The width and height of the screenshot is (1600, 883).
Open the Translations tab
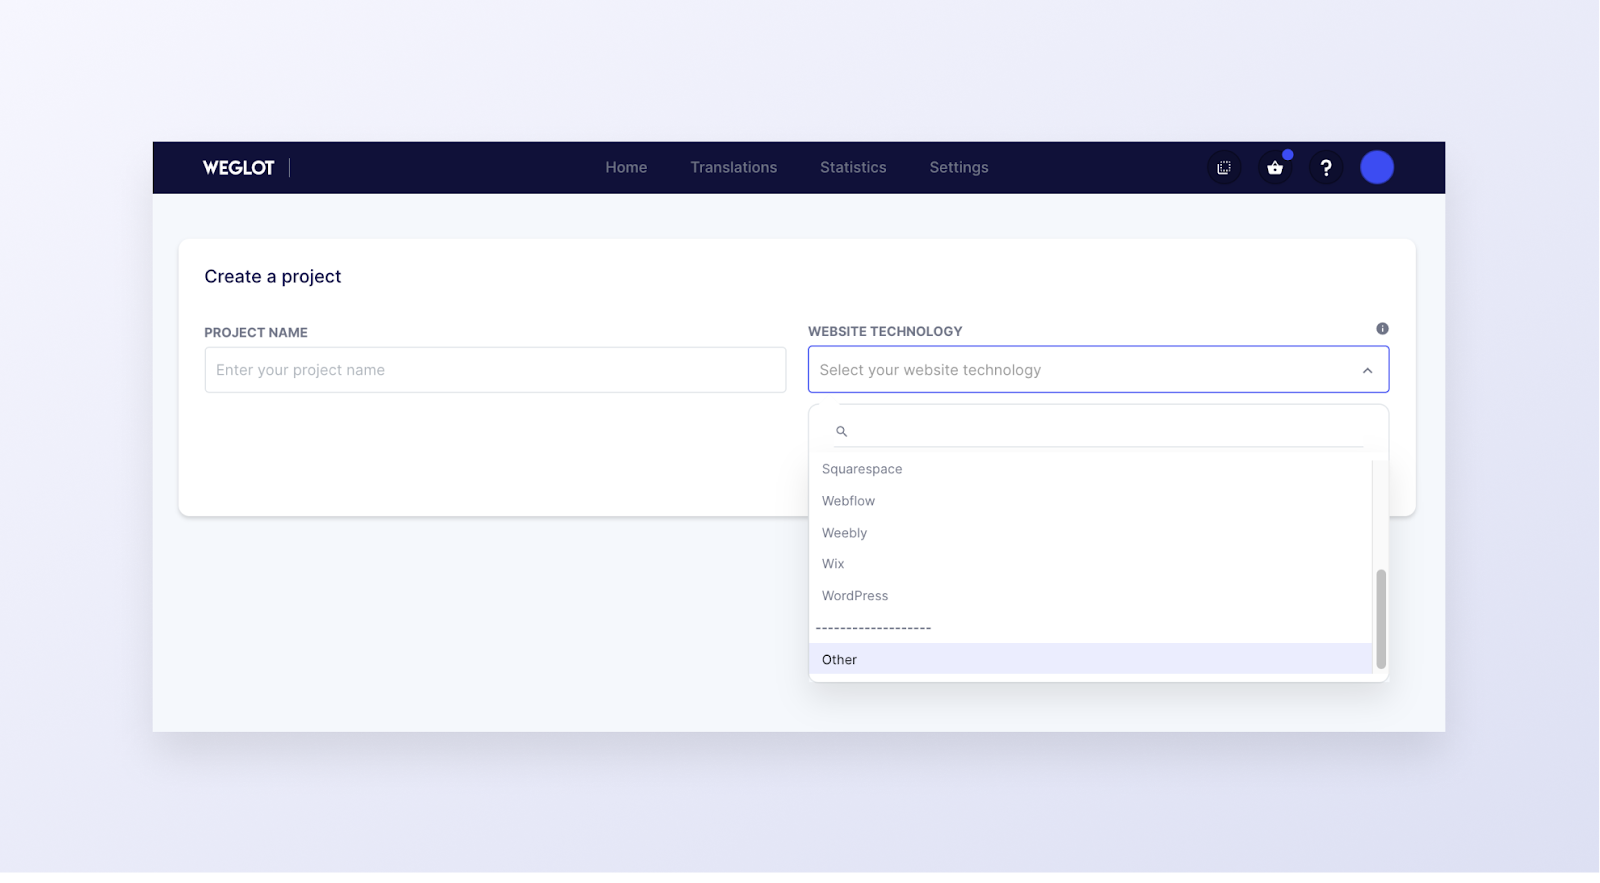coord(733,168)
